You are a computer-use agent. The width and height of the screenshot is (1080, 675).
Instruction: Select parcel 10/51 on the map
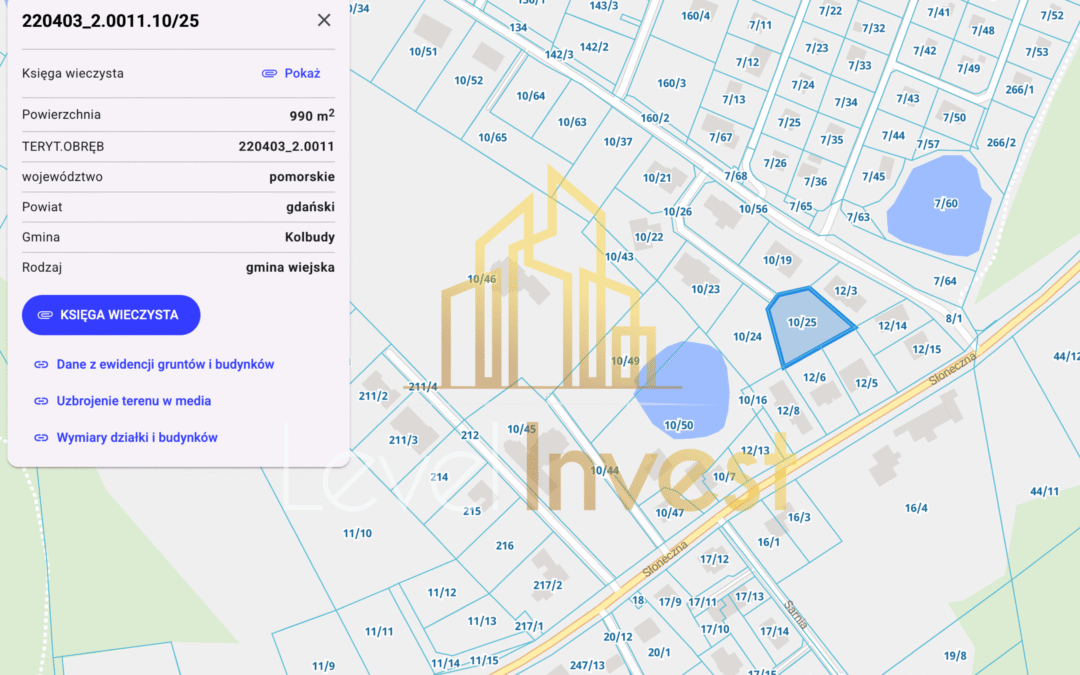[x=423, y=52]
